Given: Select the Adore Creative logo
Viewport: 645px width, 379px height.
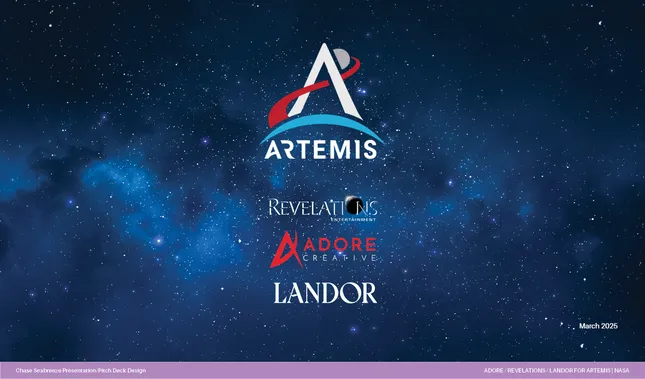Looking at the screenshot, I should (x=323, y=250).
